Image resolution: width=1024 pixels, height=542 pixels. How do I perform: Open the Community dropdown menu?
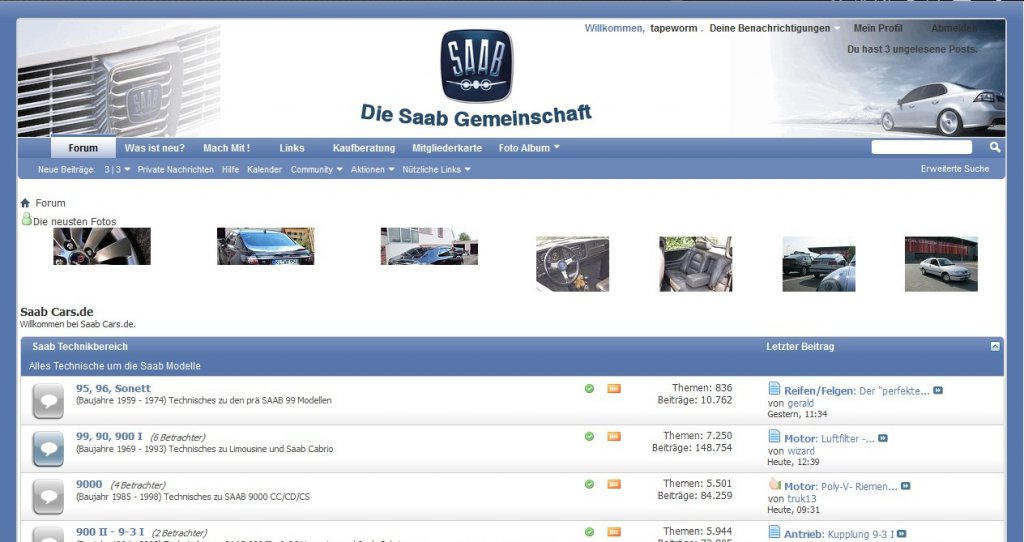[x=316, y=169]
